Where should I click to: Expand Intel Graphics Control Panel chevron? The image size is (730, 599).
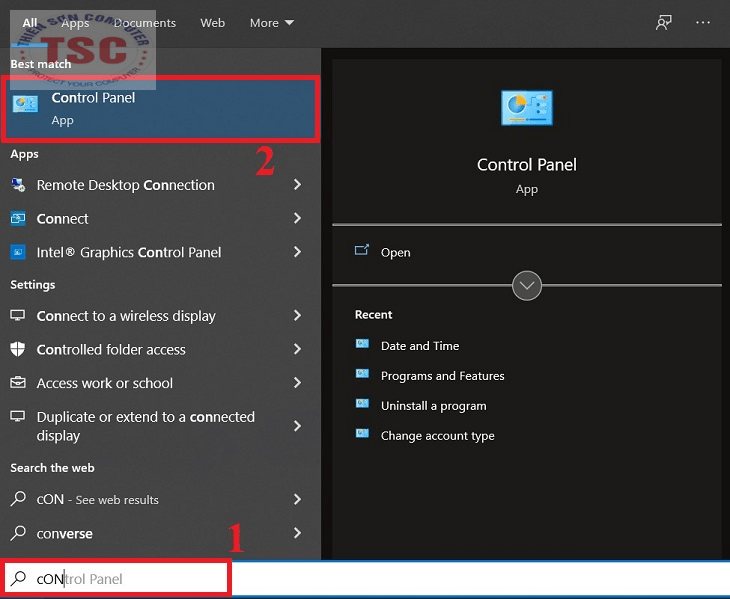click(297, 252)
